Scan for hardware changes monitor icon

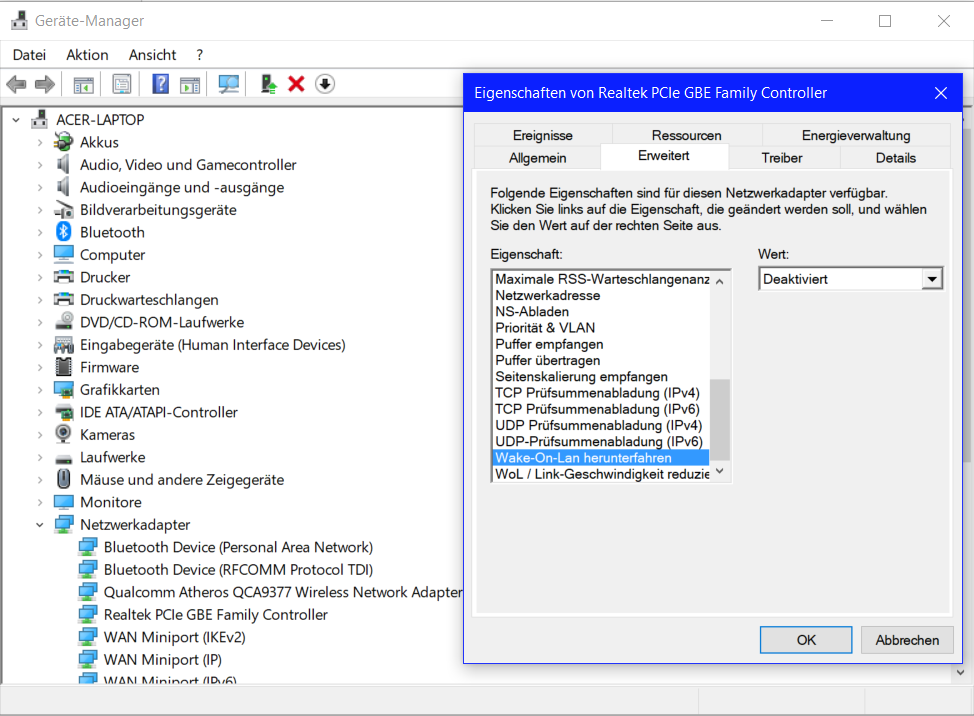click(229, 84)
